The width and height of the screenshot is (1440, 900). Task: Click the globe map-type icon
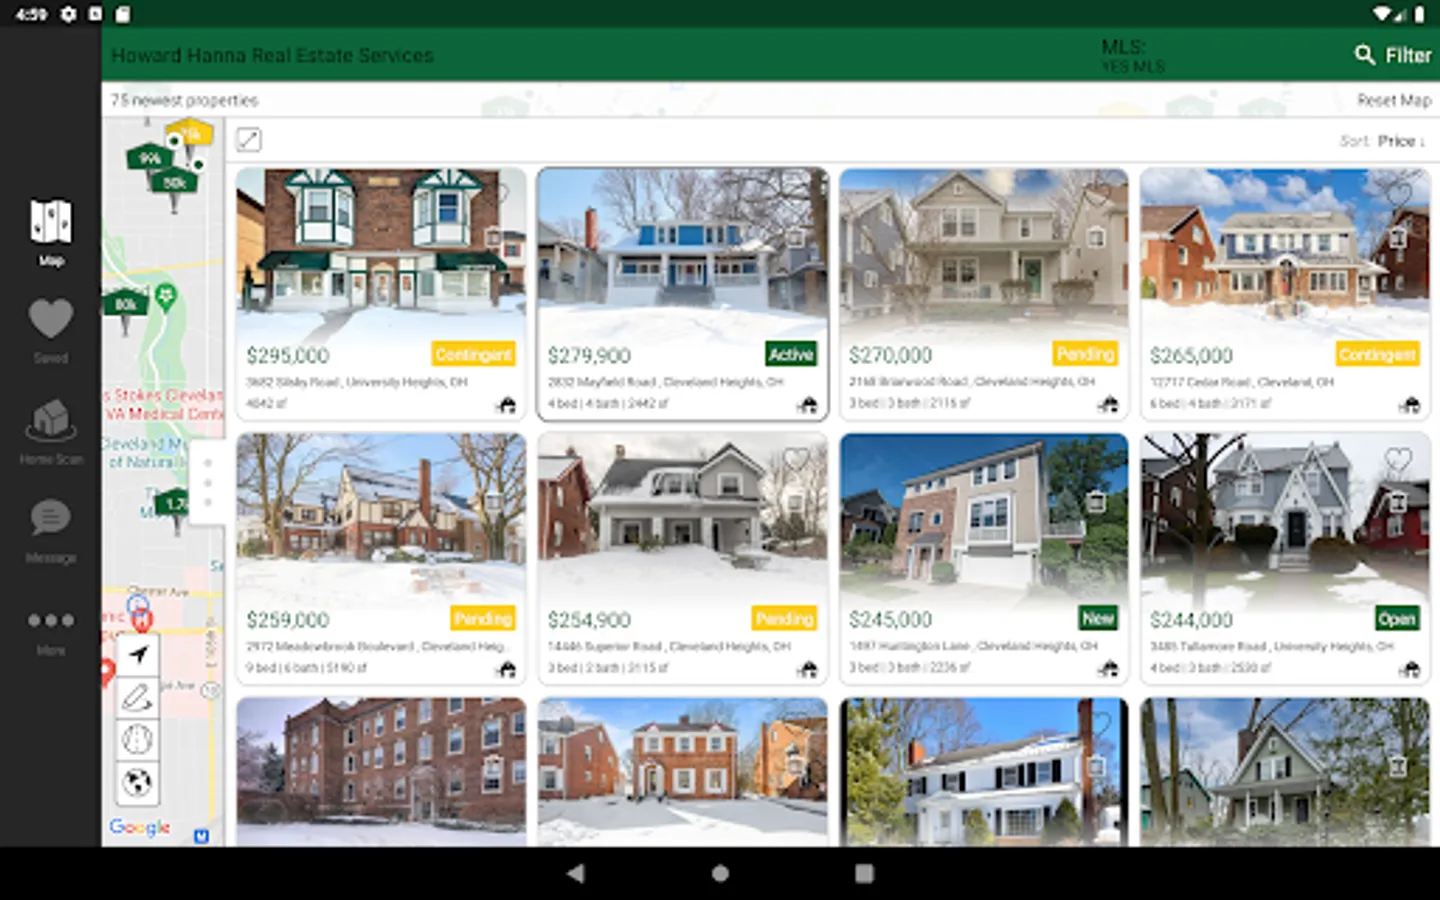click(138, 782)
